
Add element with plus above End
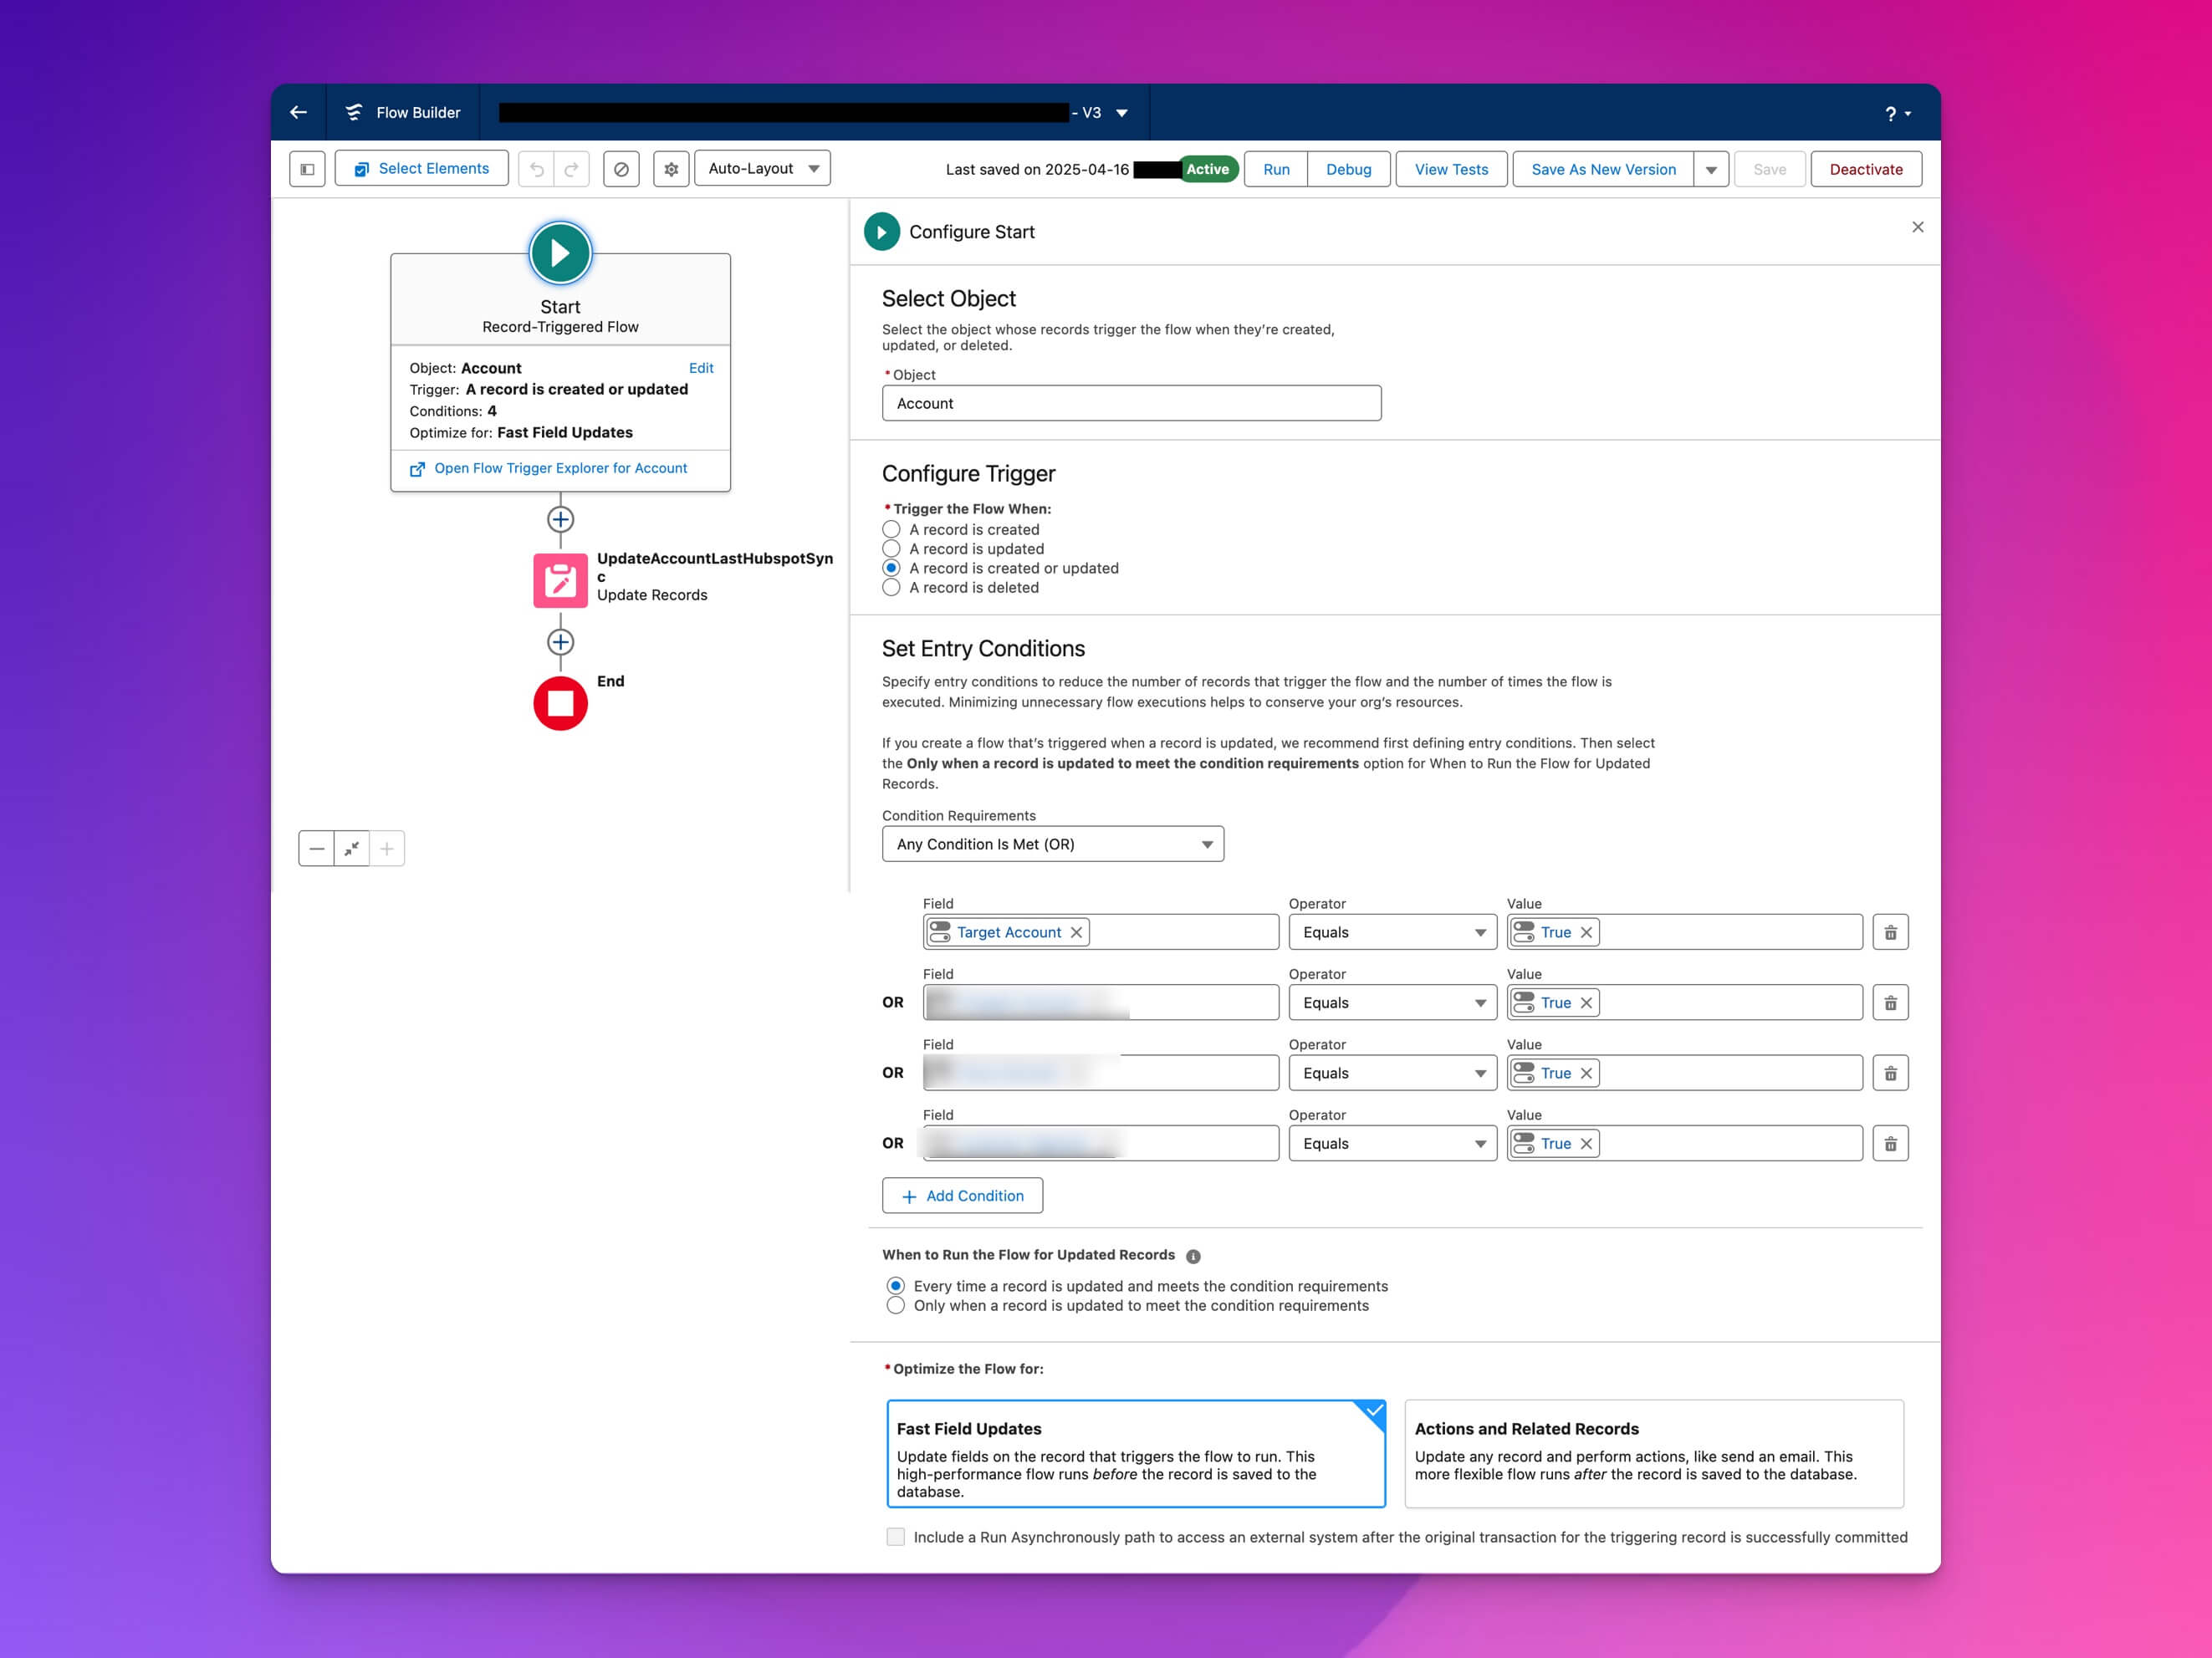pyautogui.click(x=560, y=642)
